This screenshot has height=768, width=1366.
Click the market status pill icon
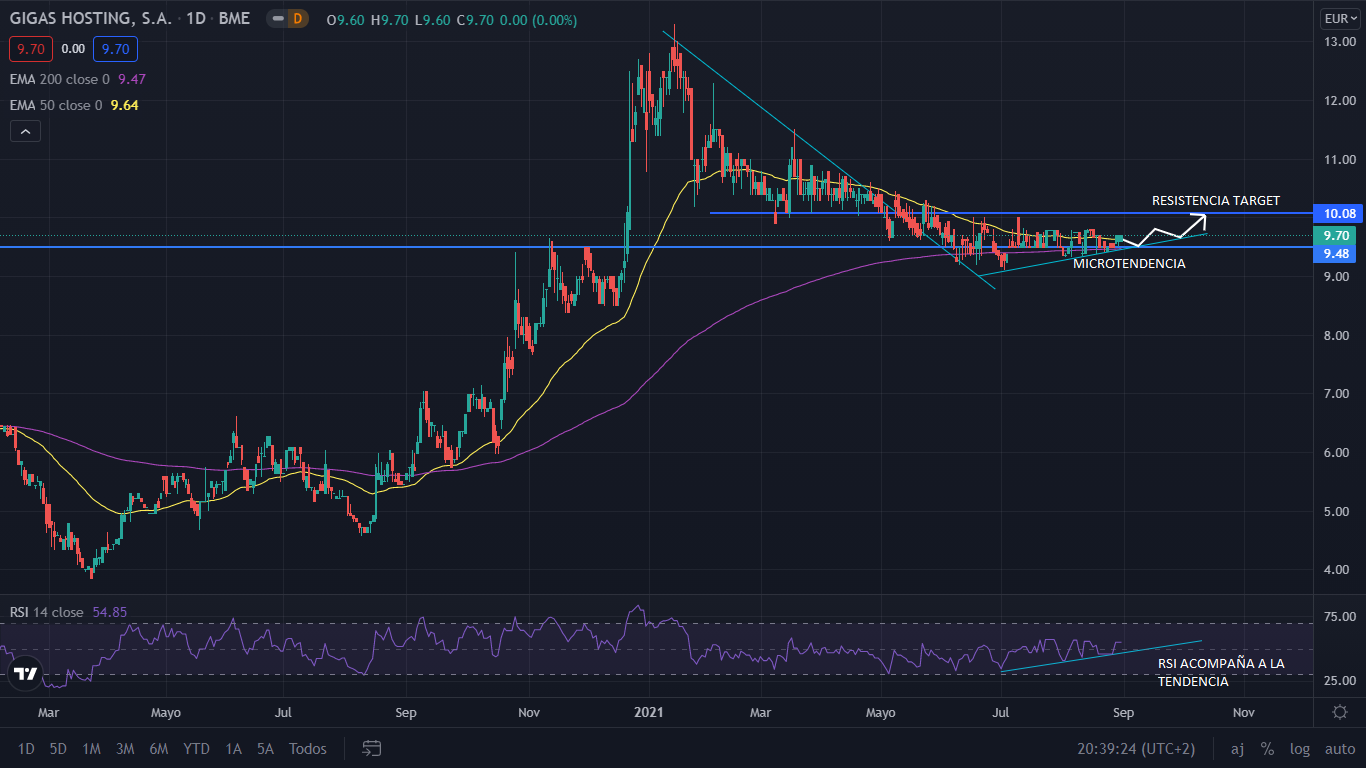pyautogui.click(x=278, y=19)
